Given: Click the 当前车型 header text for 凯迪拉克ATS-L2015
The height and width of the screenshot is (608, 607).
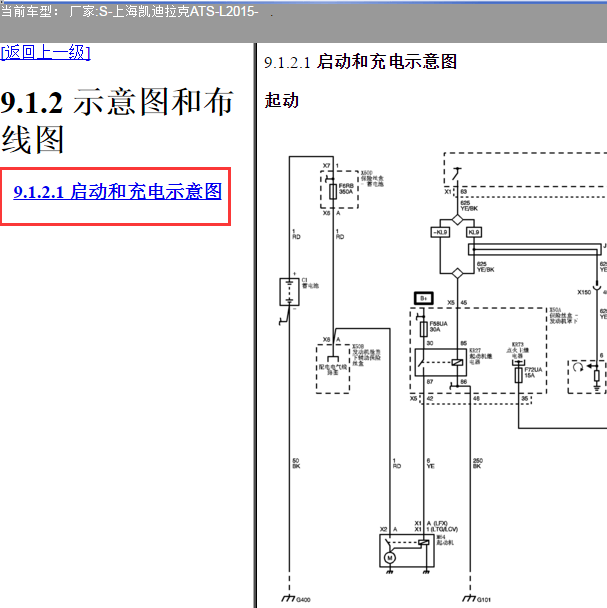Looking at the screenshot, I should click(x=130, y=11).
